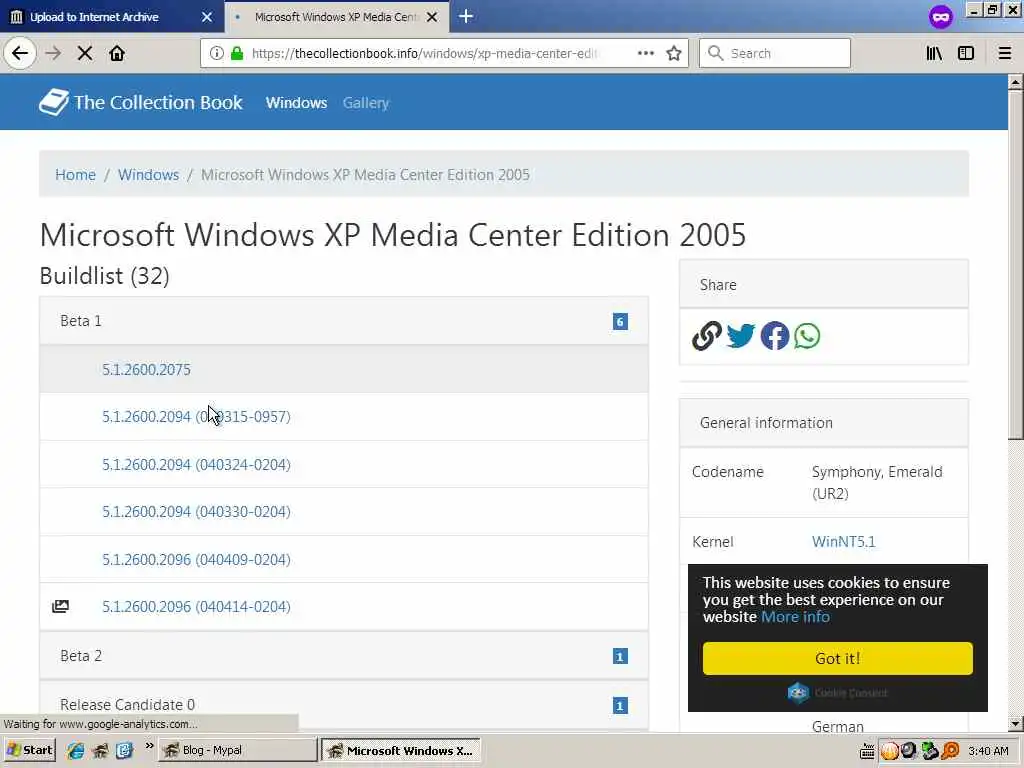Accept cookies with Got it! button
The height and width of the screenshot is (768, 1024).
pos(837,658)
